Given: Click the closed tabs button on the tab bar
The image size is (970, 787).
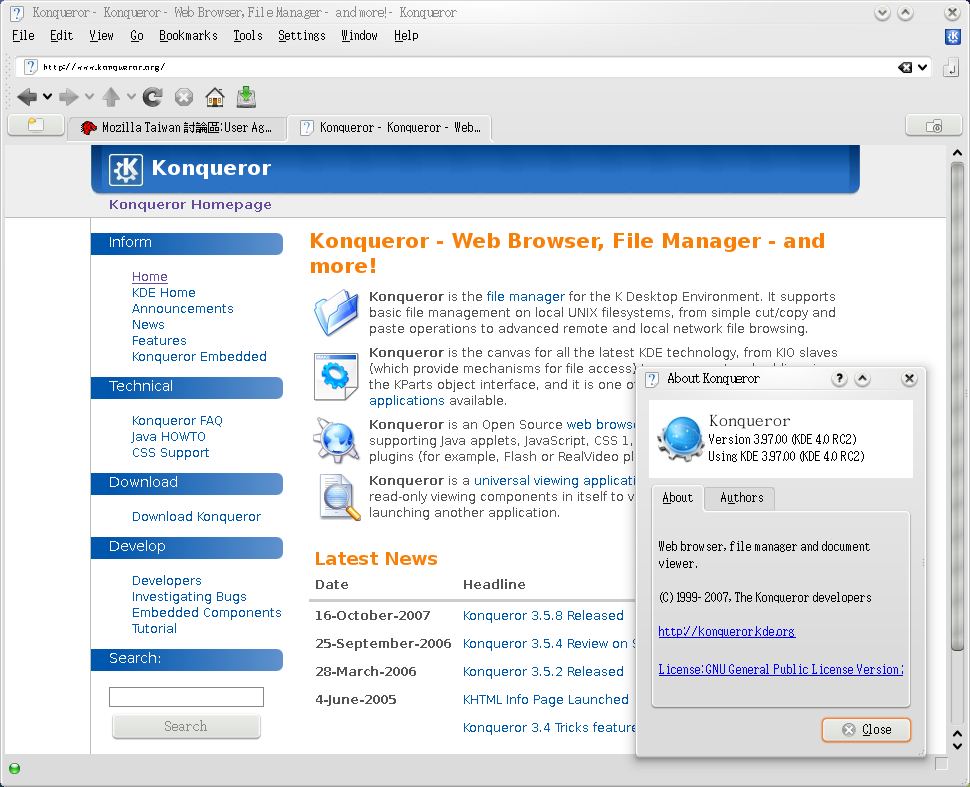Looking at the screenshot, I should point(933,126).
